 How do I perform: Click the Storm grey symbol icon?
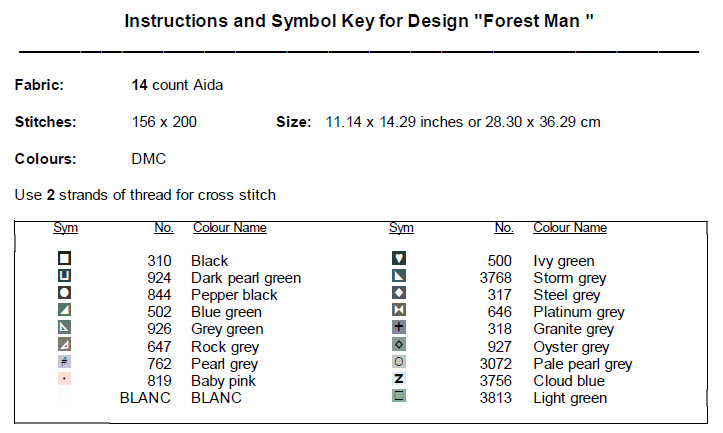point(400,276)
